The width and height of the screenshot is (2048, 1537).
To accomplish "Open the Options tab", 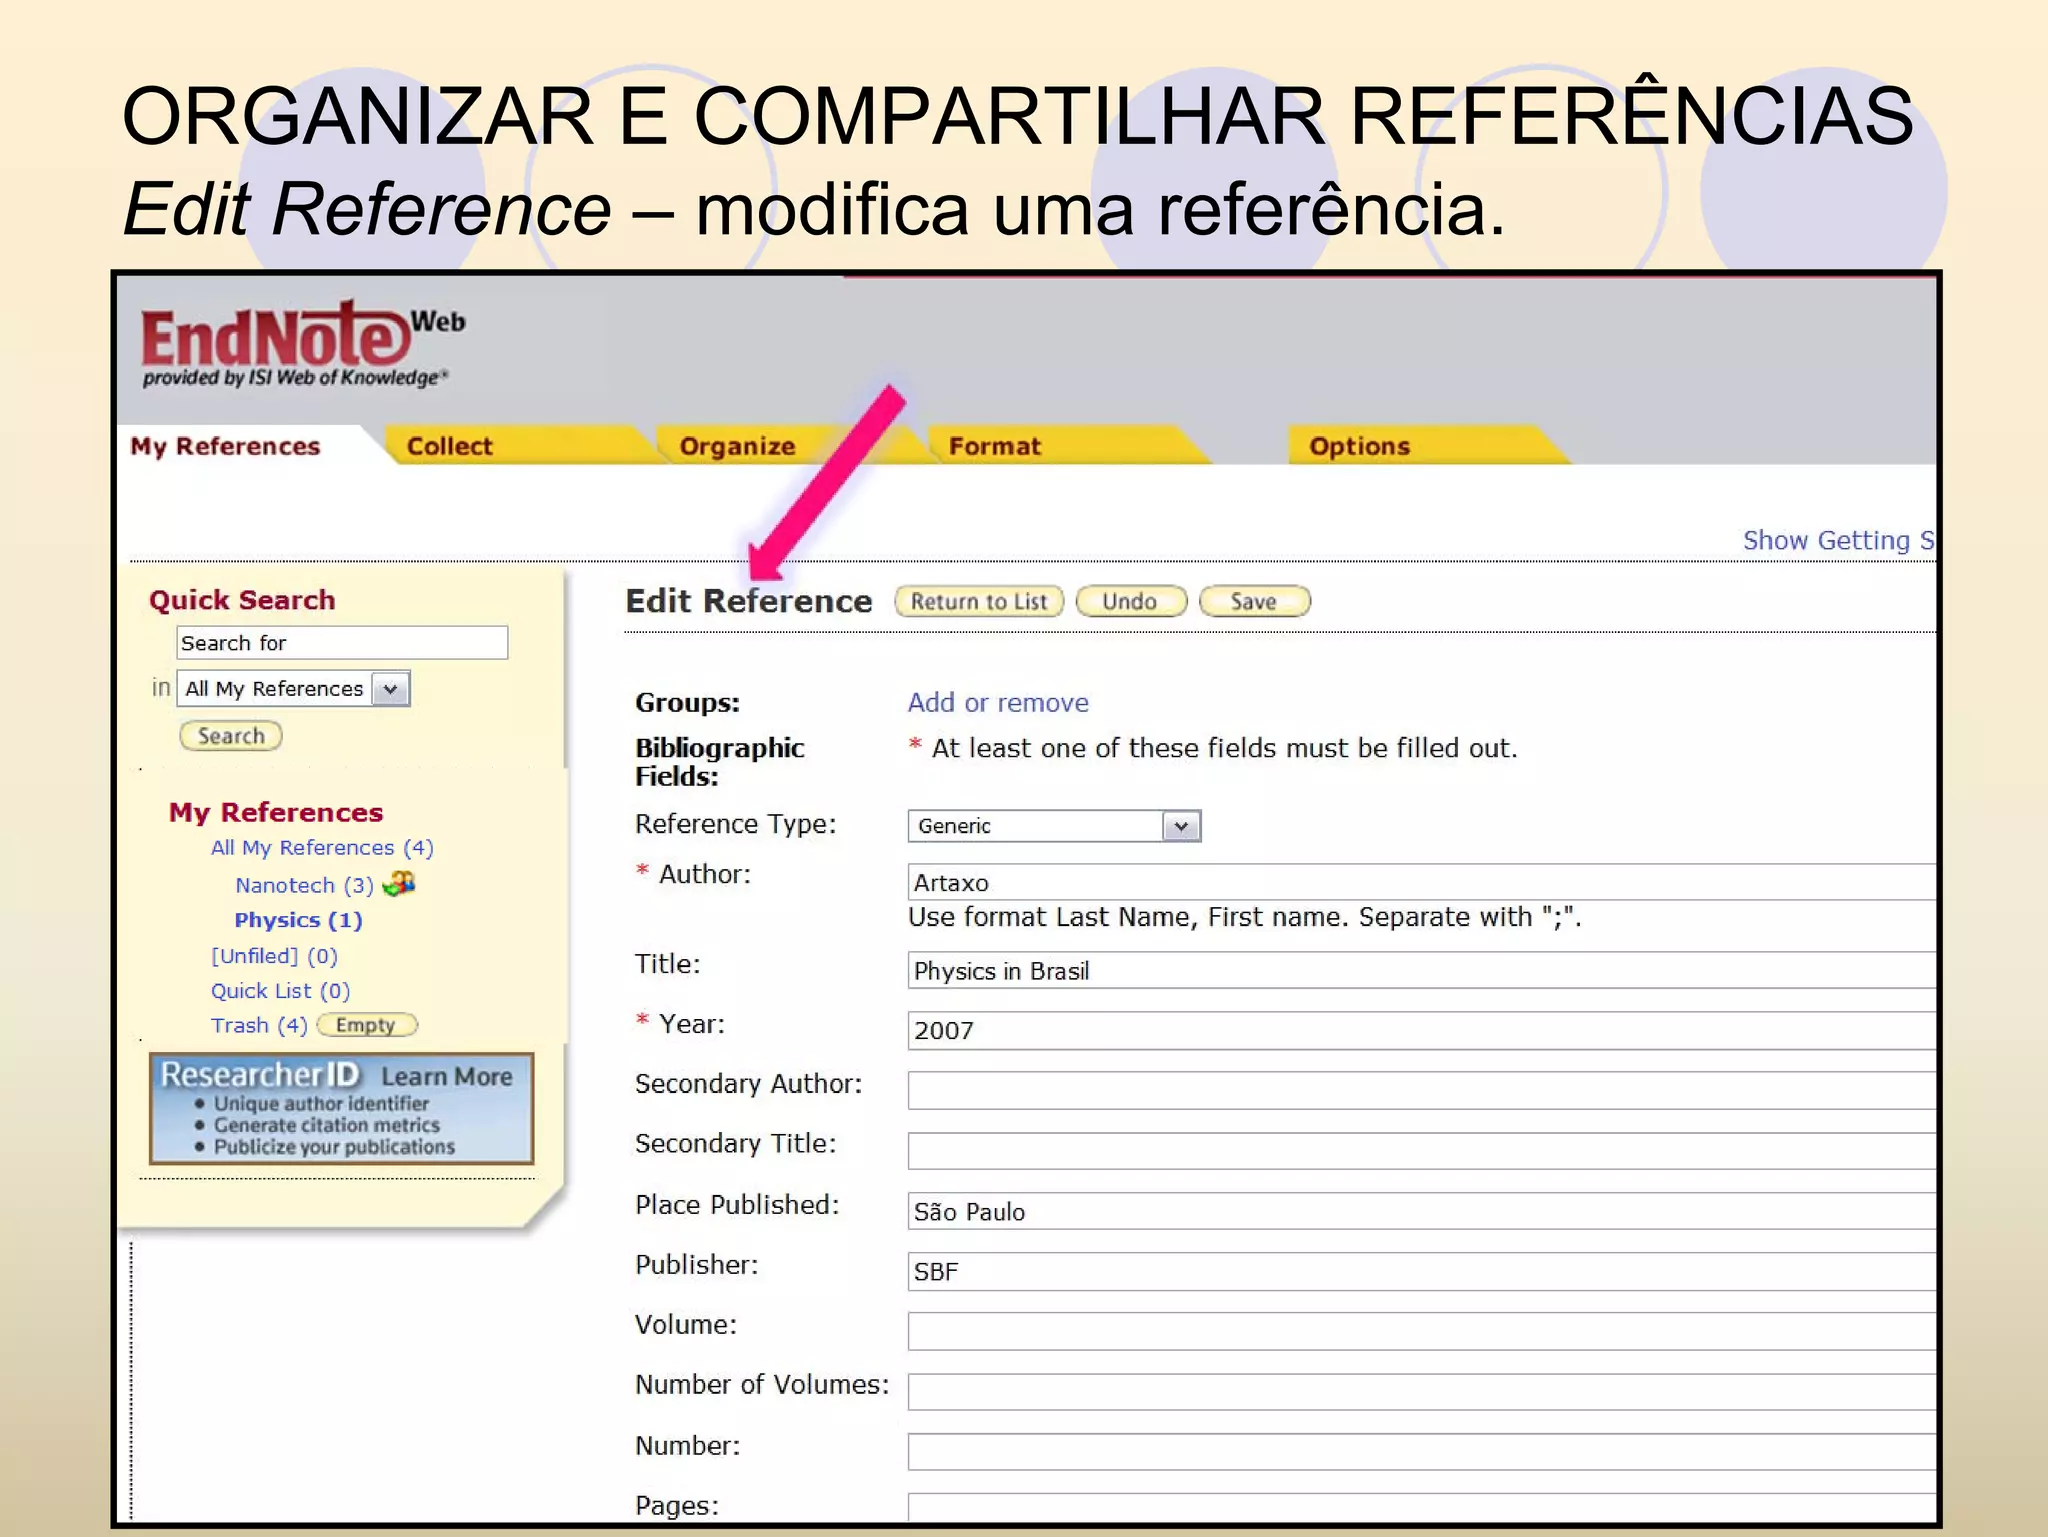I will pos(1360,446).
